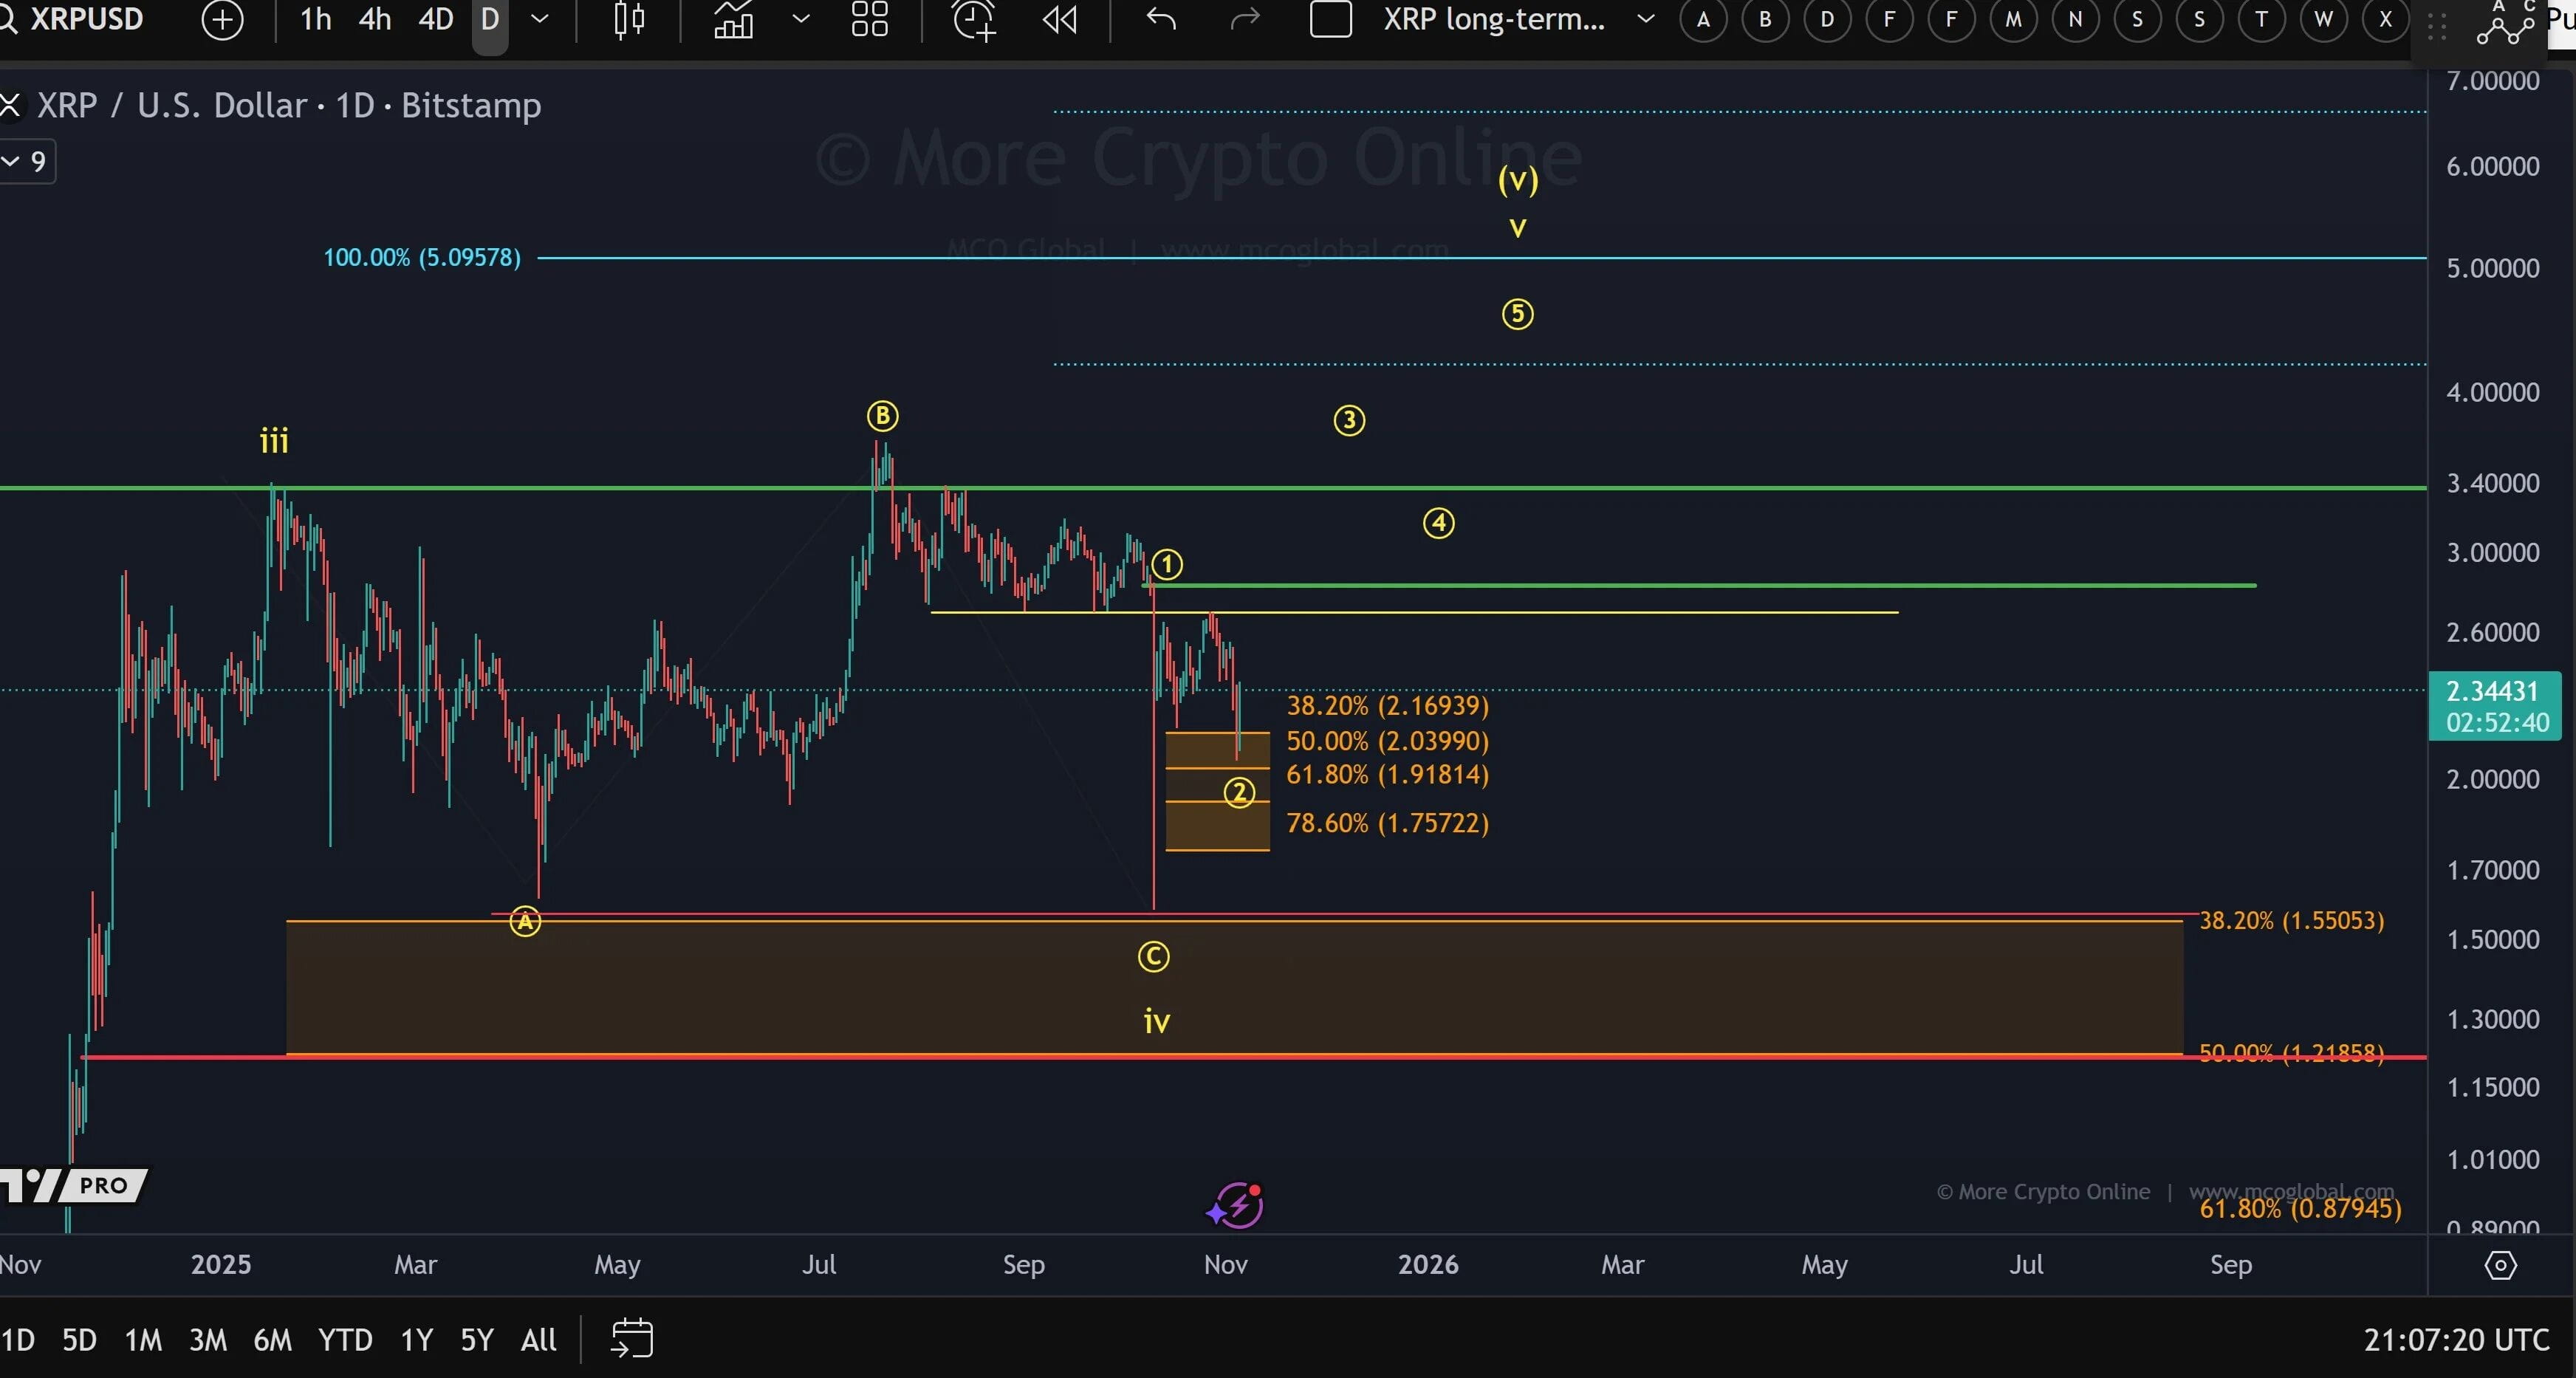Open the indicator templates grid icon

(x=869, y=19)
